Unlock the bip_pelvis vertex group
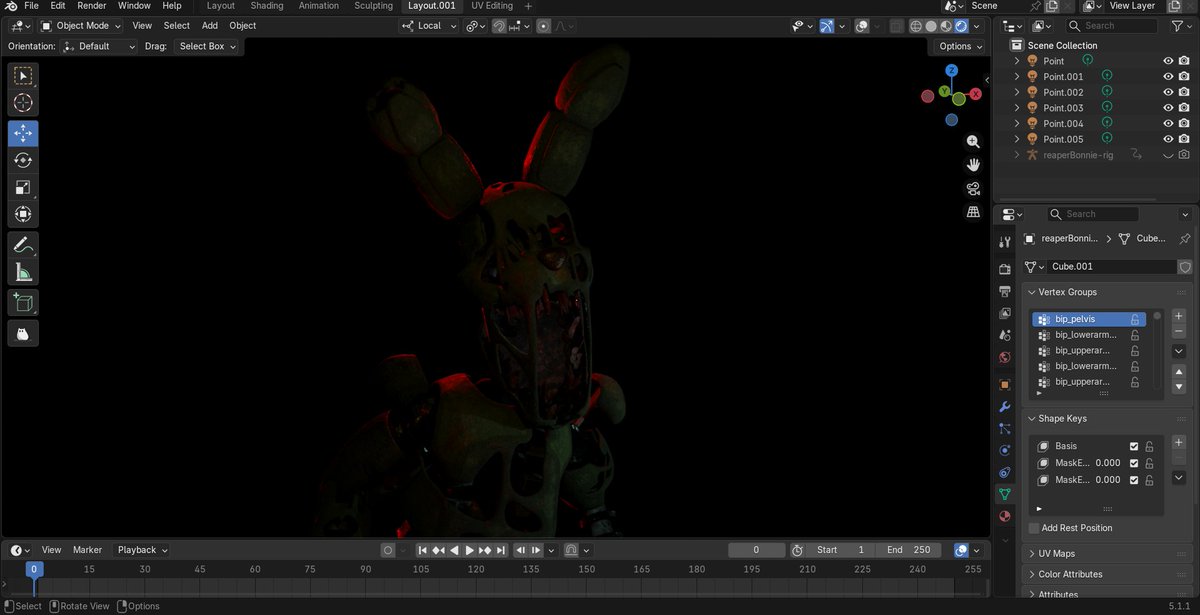Image resolution: width=1200 pixels, height=615 pixels. pyautogui.click(x=1135, y=319)
